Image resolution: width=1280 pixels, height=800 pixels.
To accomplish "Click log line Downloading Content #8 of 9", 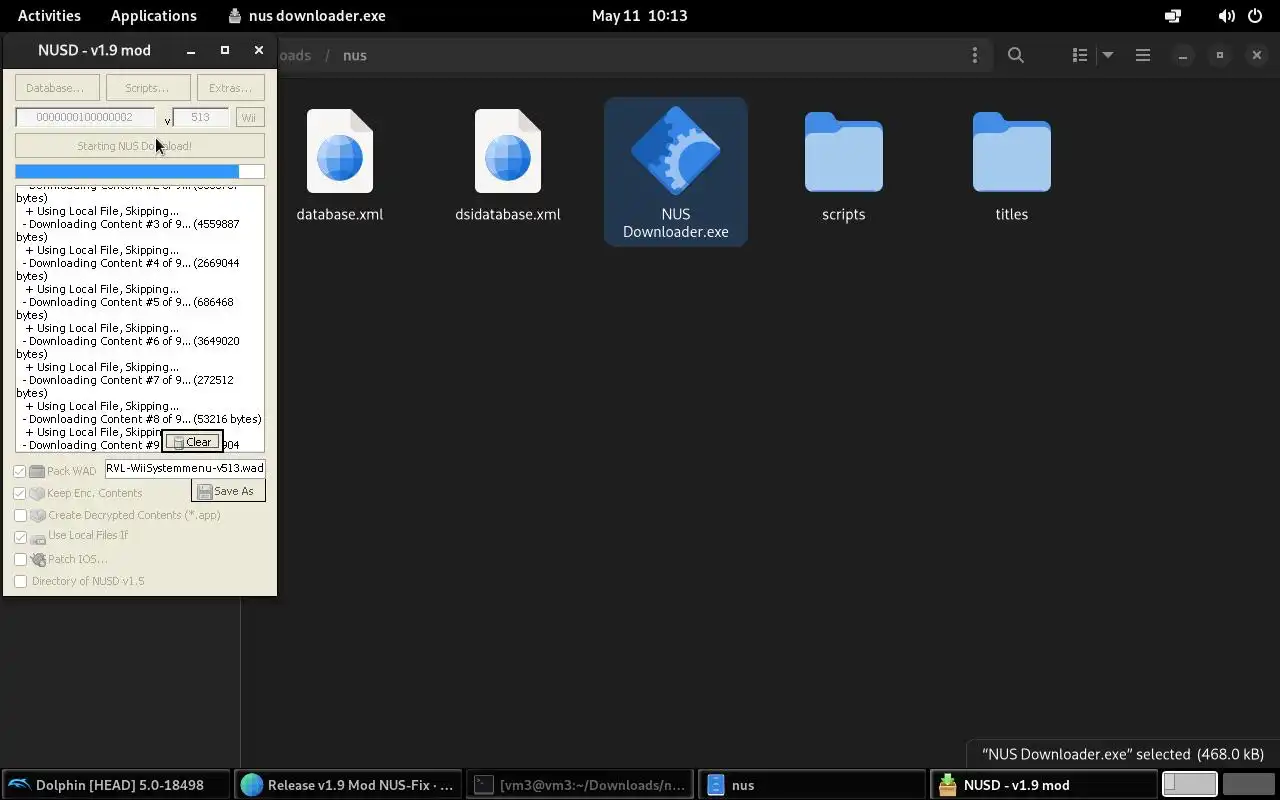I will [x=140, y=419].
